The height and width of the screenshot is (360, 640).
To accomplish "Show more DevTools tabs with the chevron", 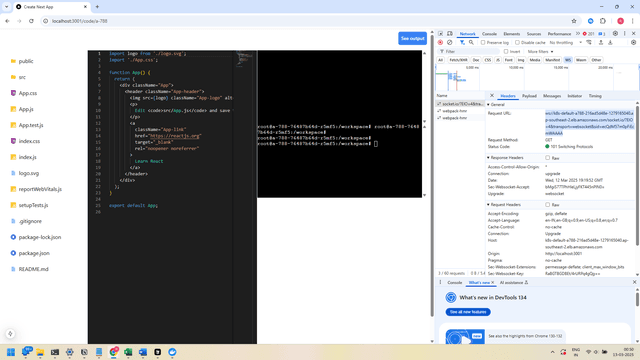I will tap(578, 34).
